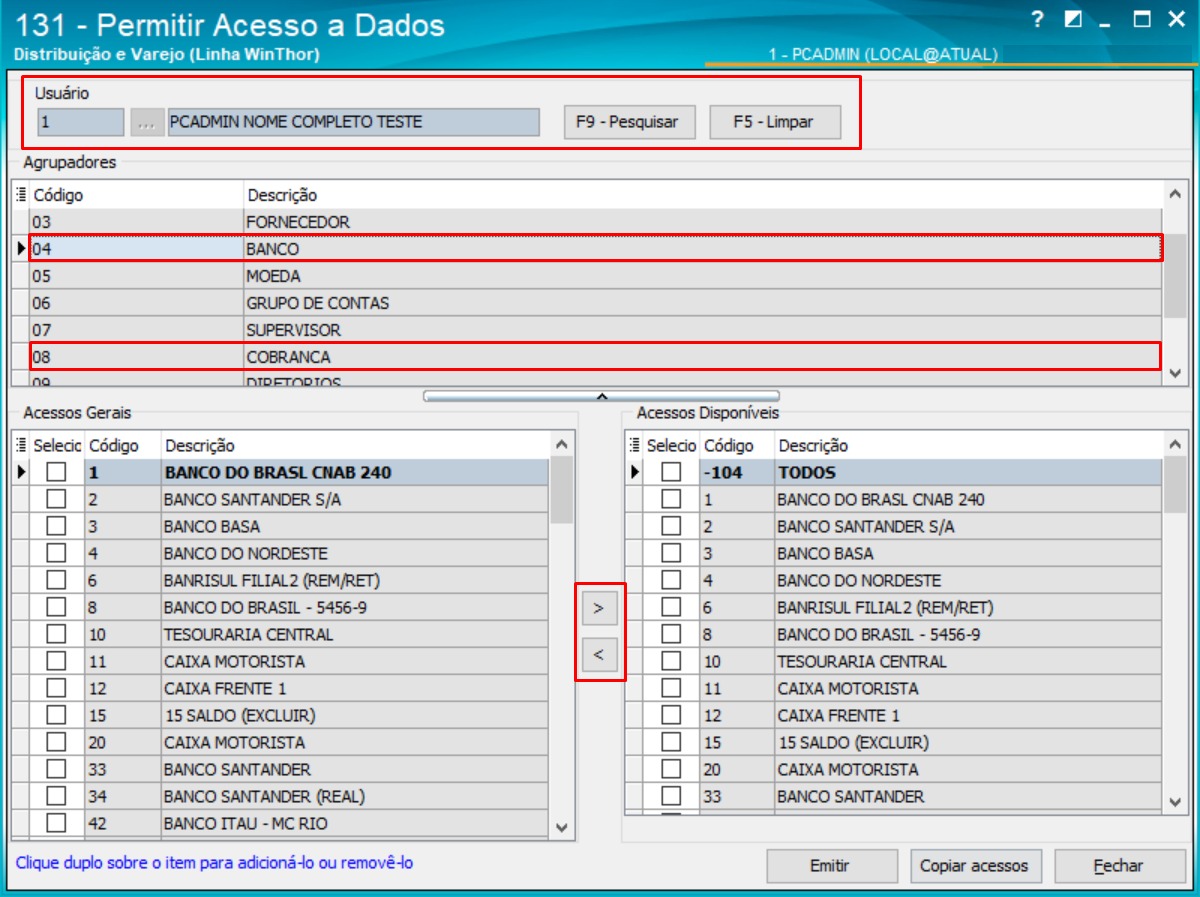Click the Acessos Gerais grid column selector icon
Image resolution: width=1200 pixels, height=897 pixels.
[22, 445]
